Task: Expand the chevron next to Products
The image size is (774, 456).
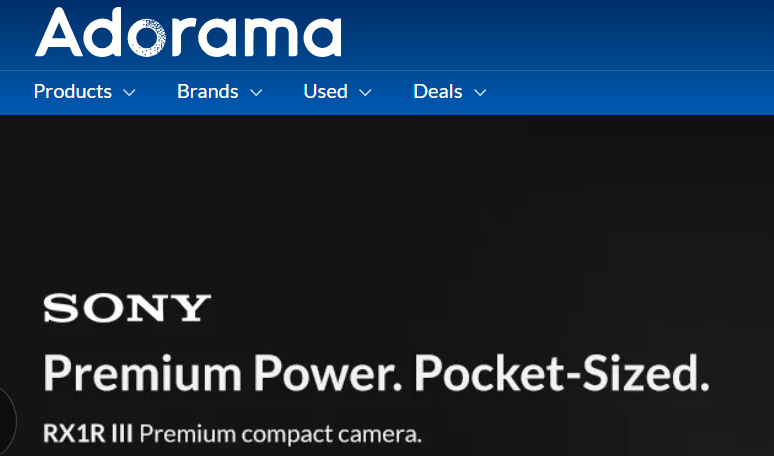Action: [129, 92]
